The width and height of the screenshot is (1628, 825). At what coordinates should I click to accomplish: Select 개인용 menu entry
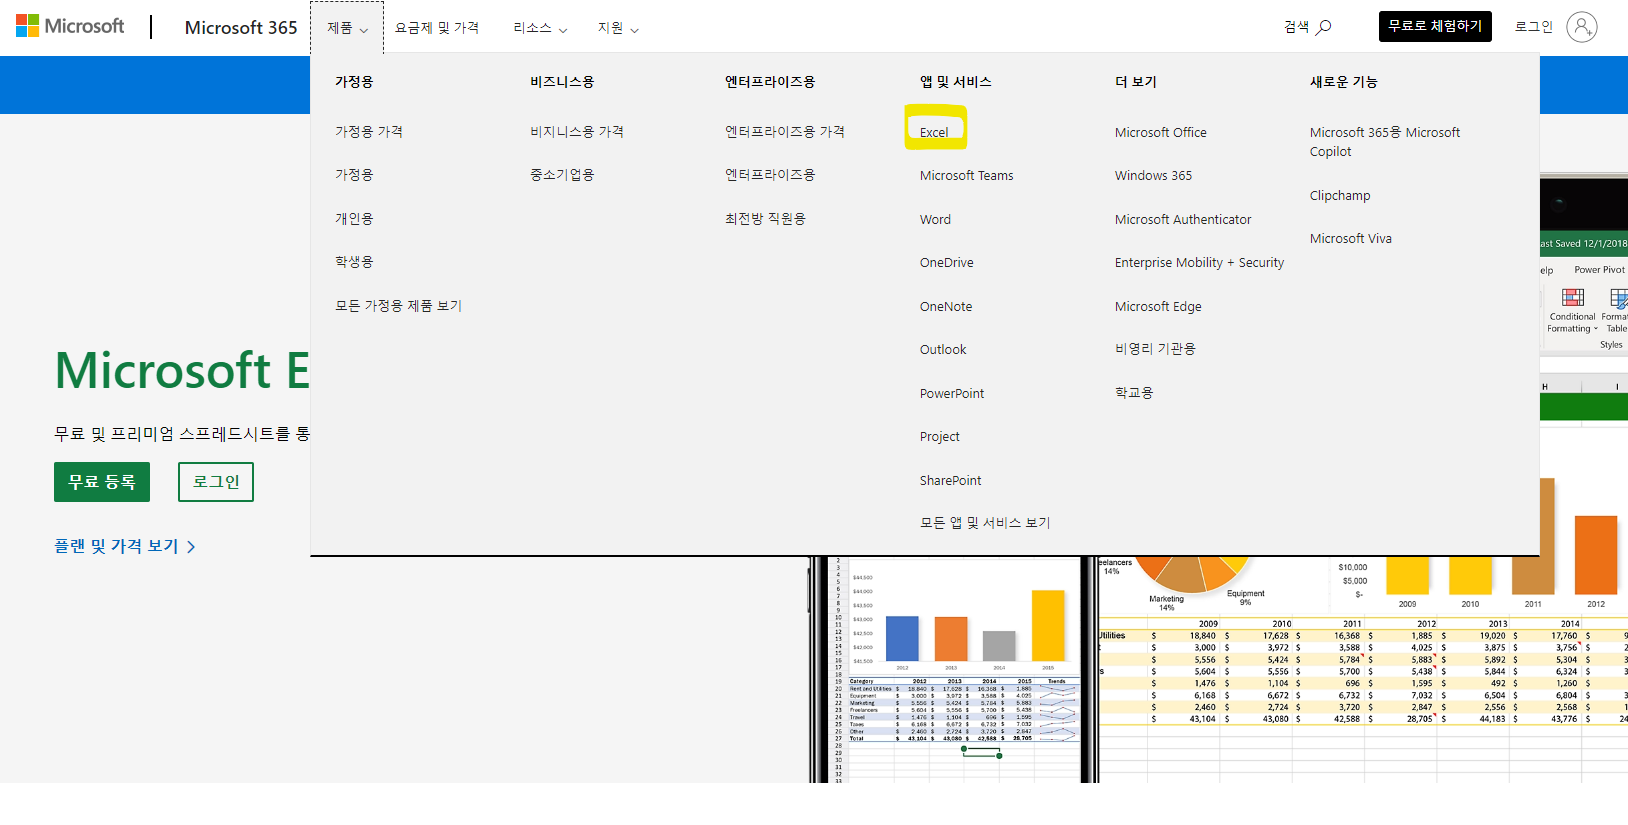tap(354, 219)
